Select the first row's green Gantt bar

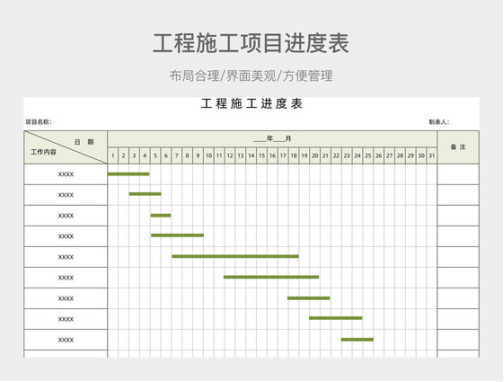[x=128, y=174]
